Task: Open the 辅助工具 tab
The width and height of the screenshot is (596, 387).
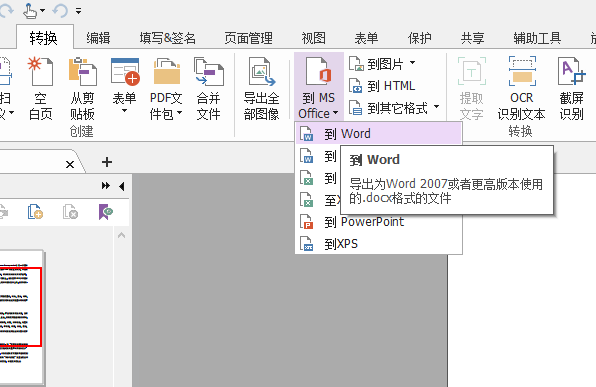Action: coord(537,38)
